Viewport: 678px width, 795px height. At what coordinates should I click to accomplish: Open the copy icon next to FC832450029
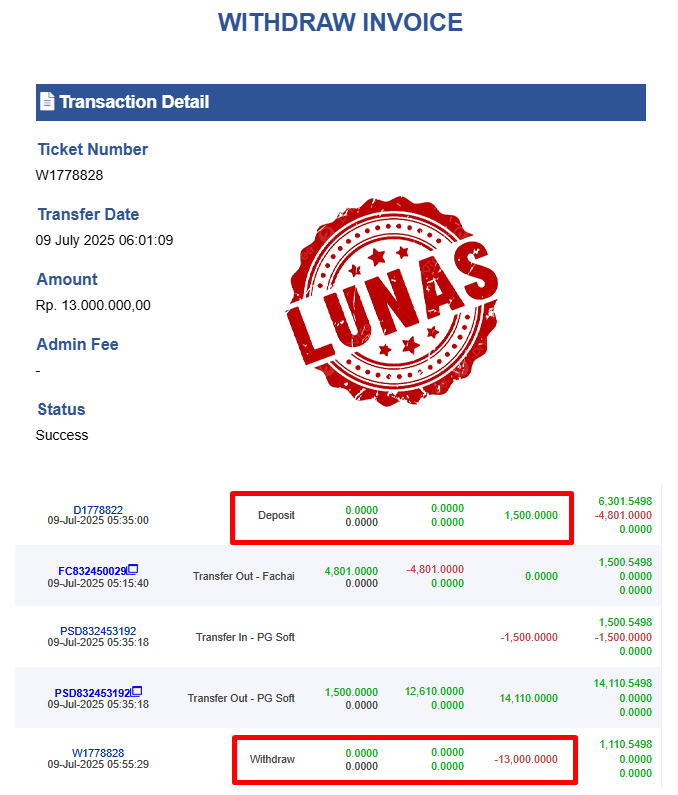pos(133,569)
